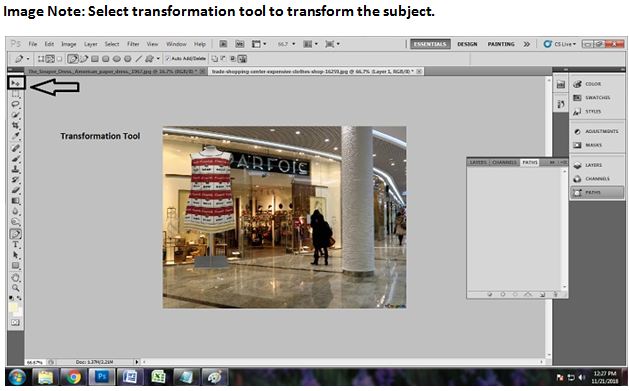
Task: Swap foreground and background colors
Action: coord(19,298)
